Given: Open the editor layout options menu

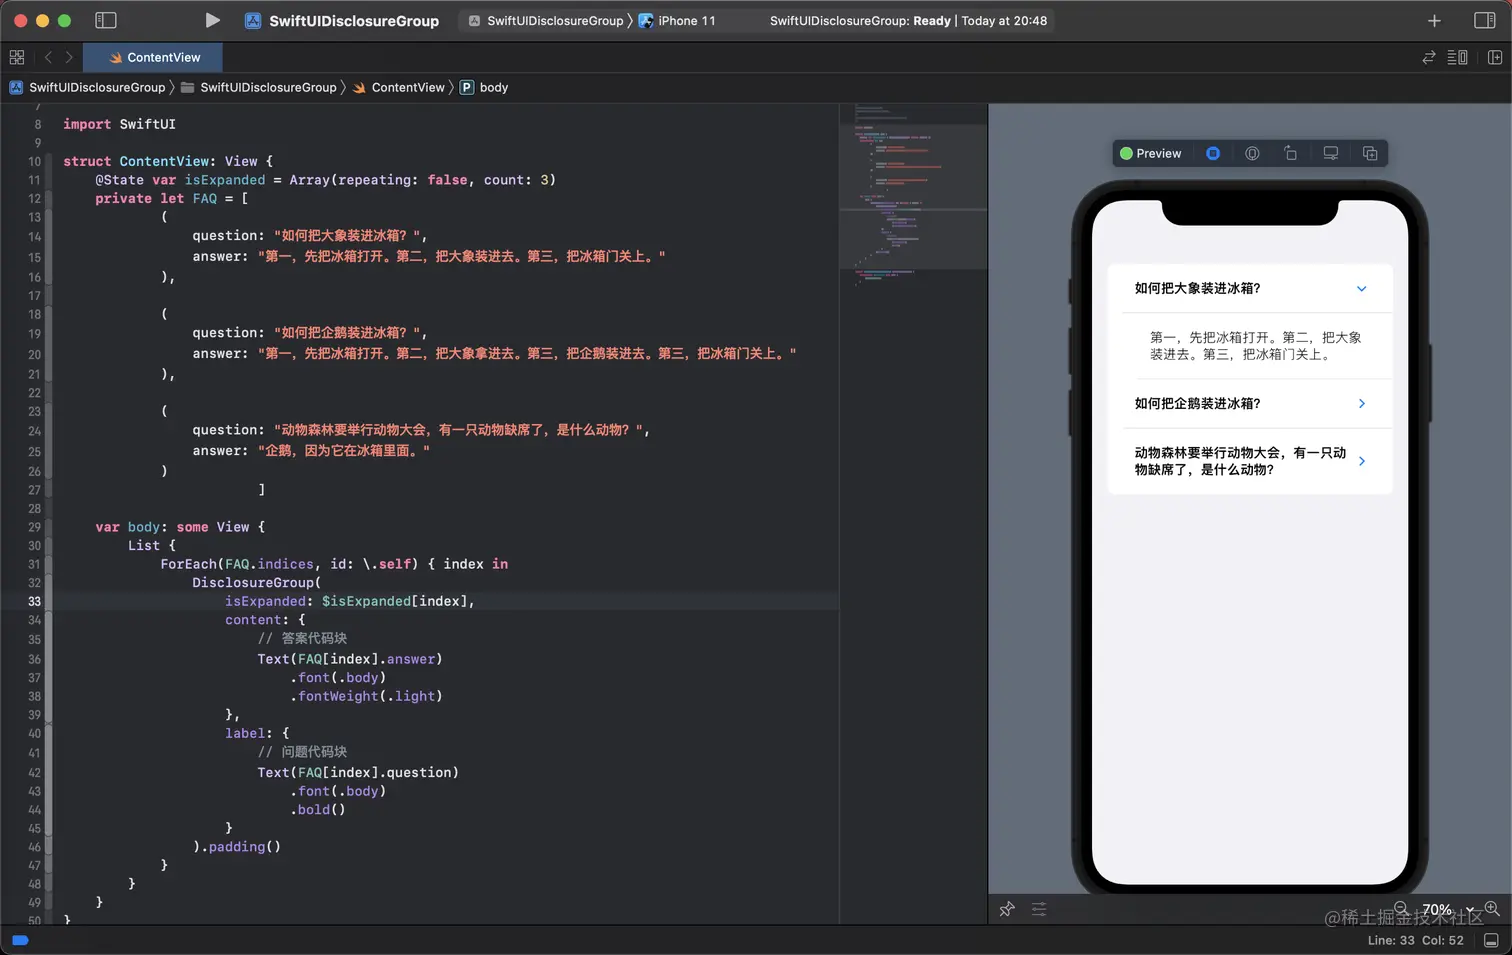Looking at the screenshot, I should tap(1458, 57).
